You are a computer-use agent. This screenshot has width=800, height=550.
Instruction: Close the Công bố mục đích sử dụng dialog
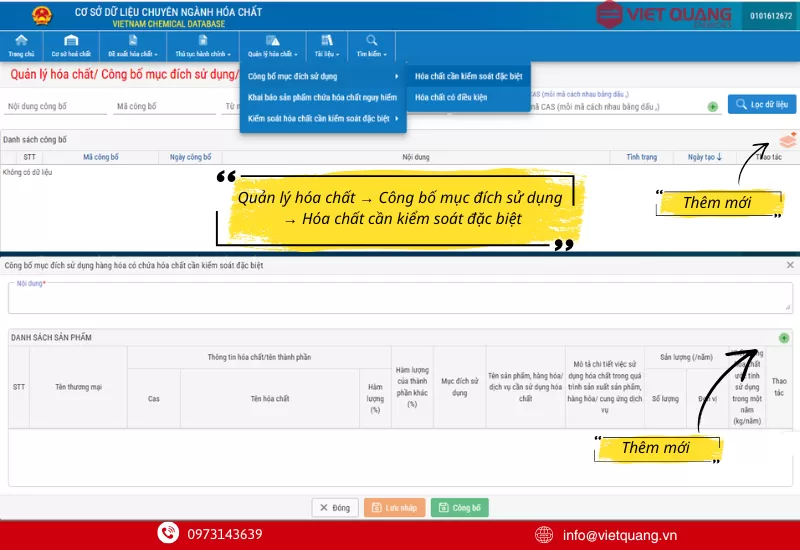(790, 265)
